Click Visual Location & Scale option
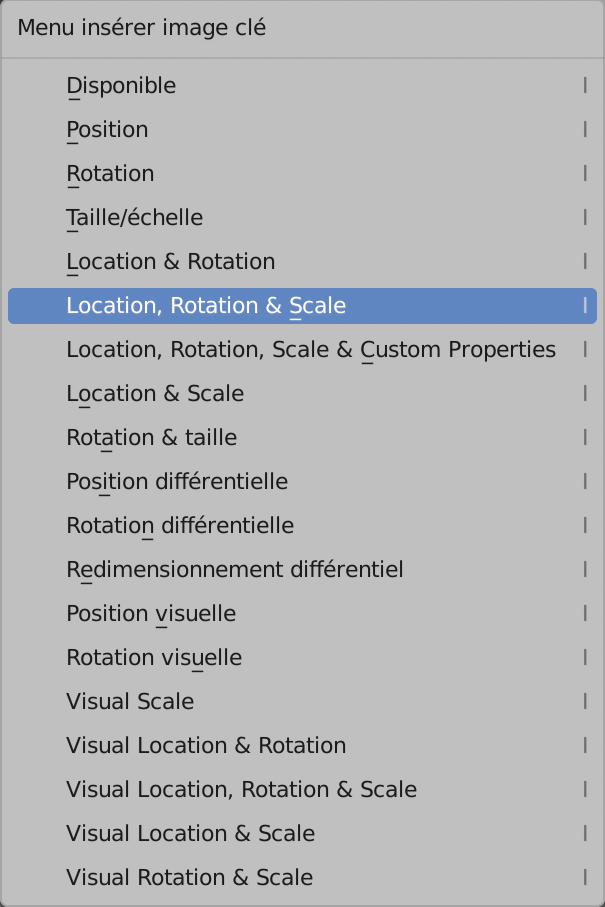Viewport: 605px width, 907px height. click(x=190, y=834)
